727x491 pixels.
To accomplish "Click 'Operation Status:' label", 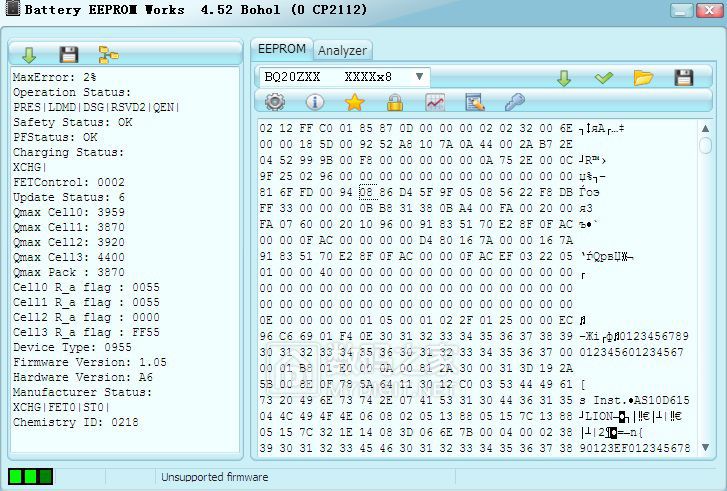I will [x=72, y=92].
